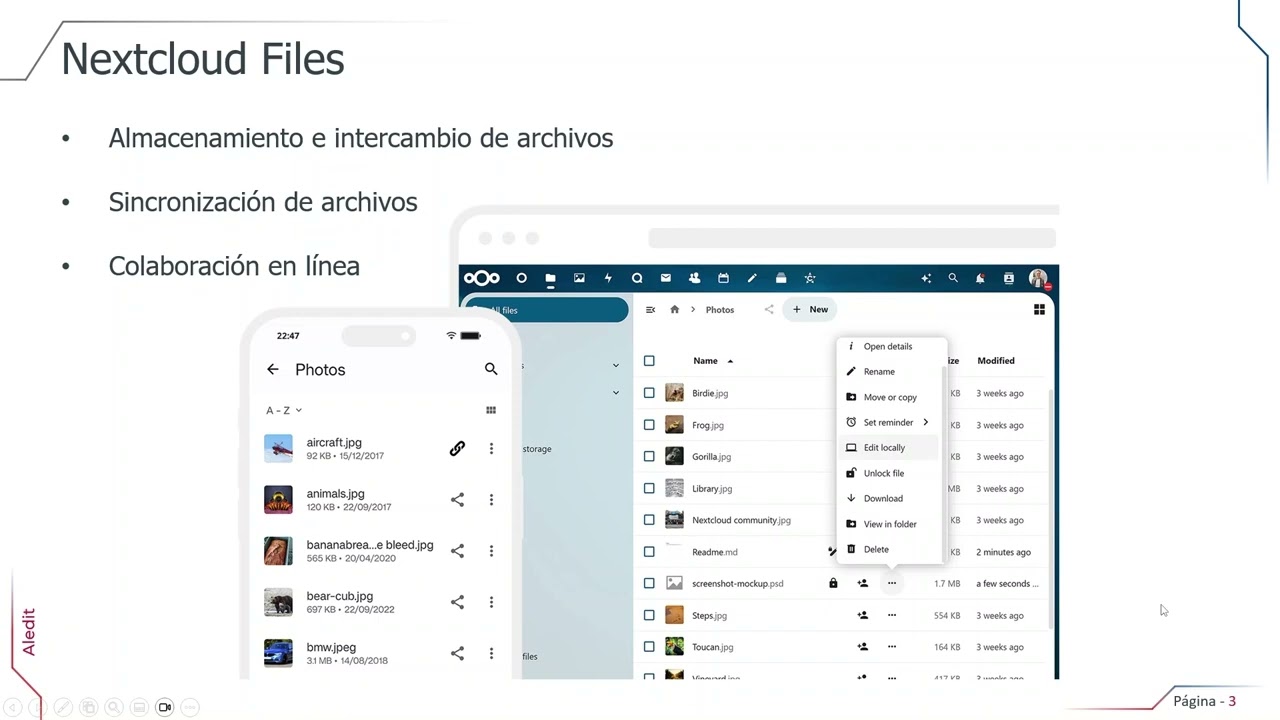Open Contacts icon in Nextcloud navigation bar

(694, 279)
